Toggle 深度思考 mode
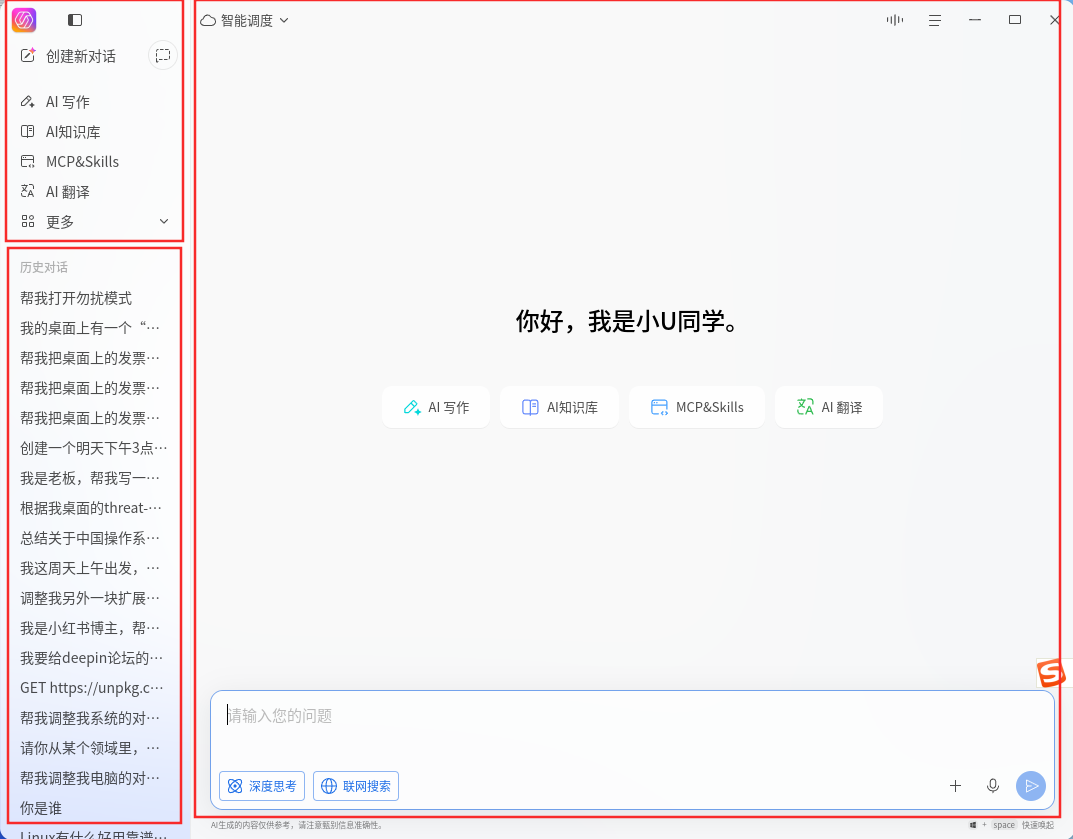This screenshot has height=839, width=1073. point(262,786)
